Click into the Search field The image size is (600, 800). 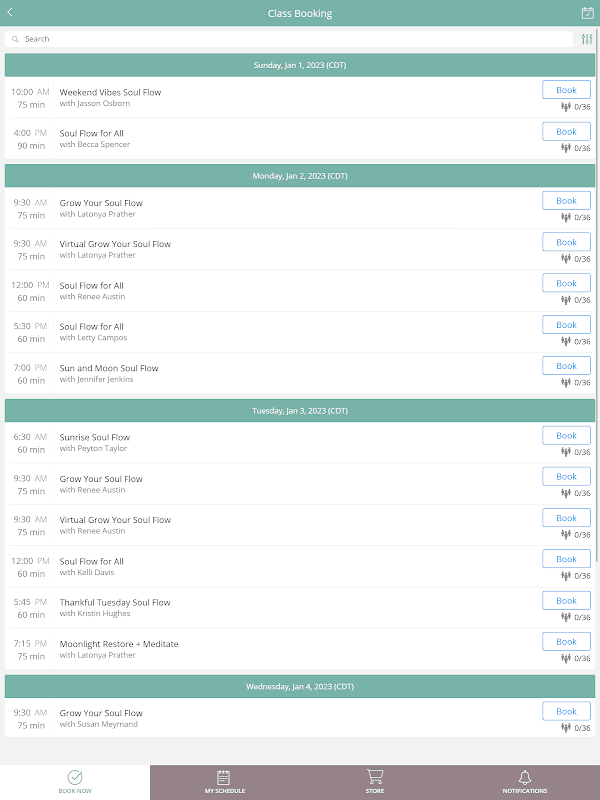pyautogui.click(x=290, y=39)
